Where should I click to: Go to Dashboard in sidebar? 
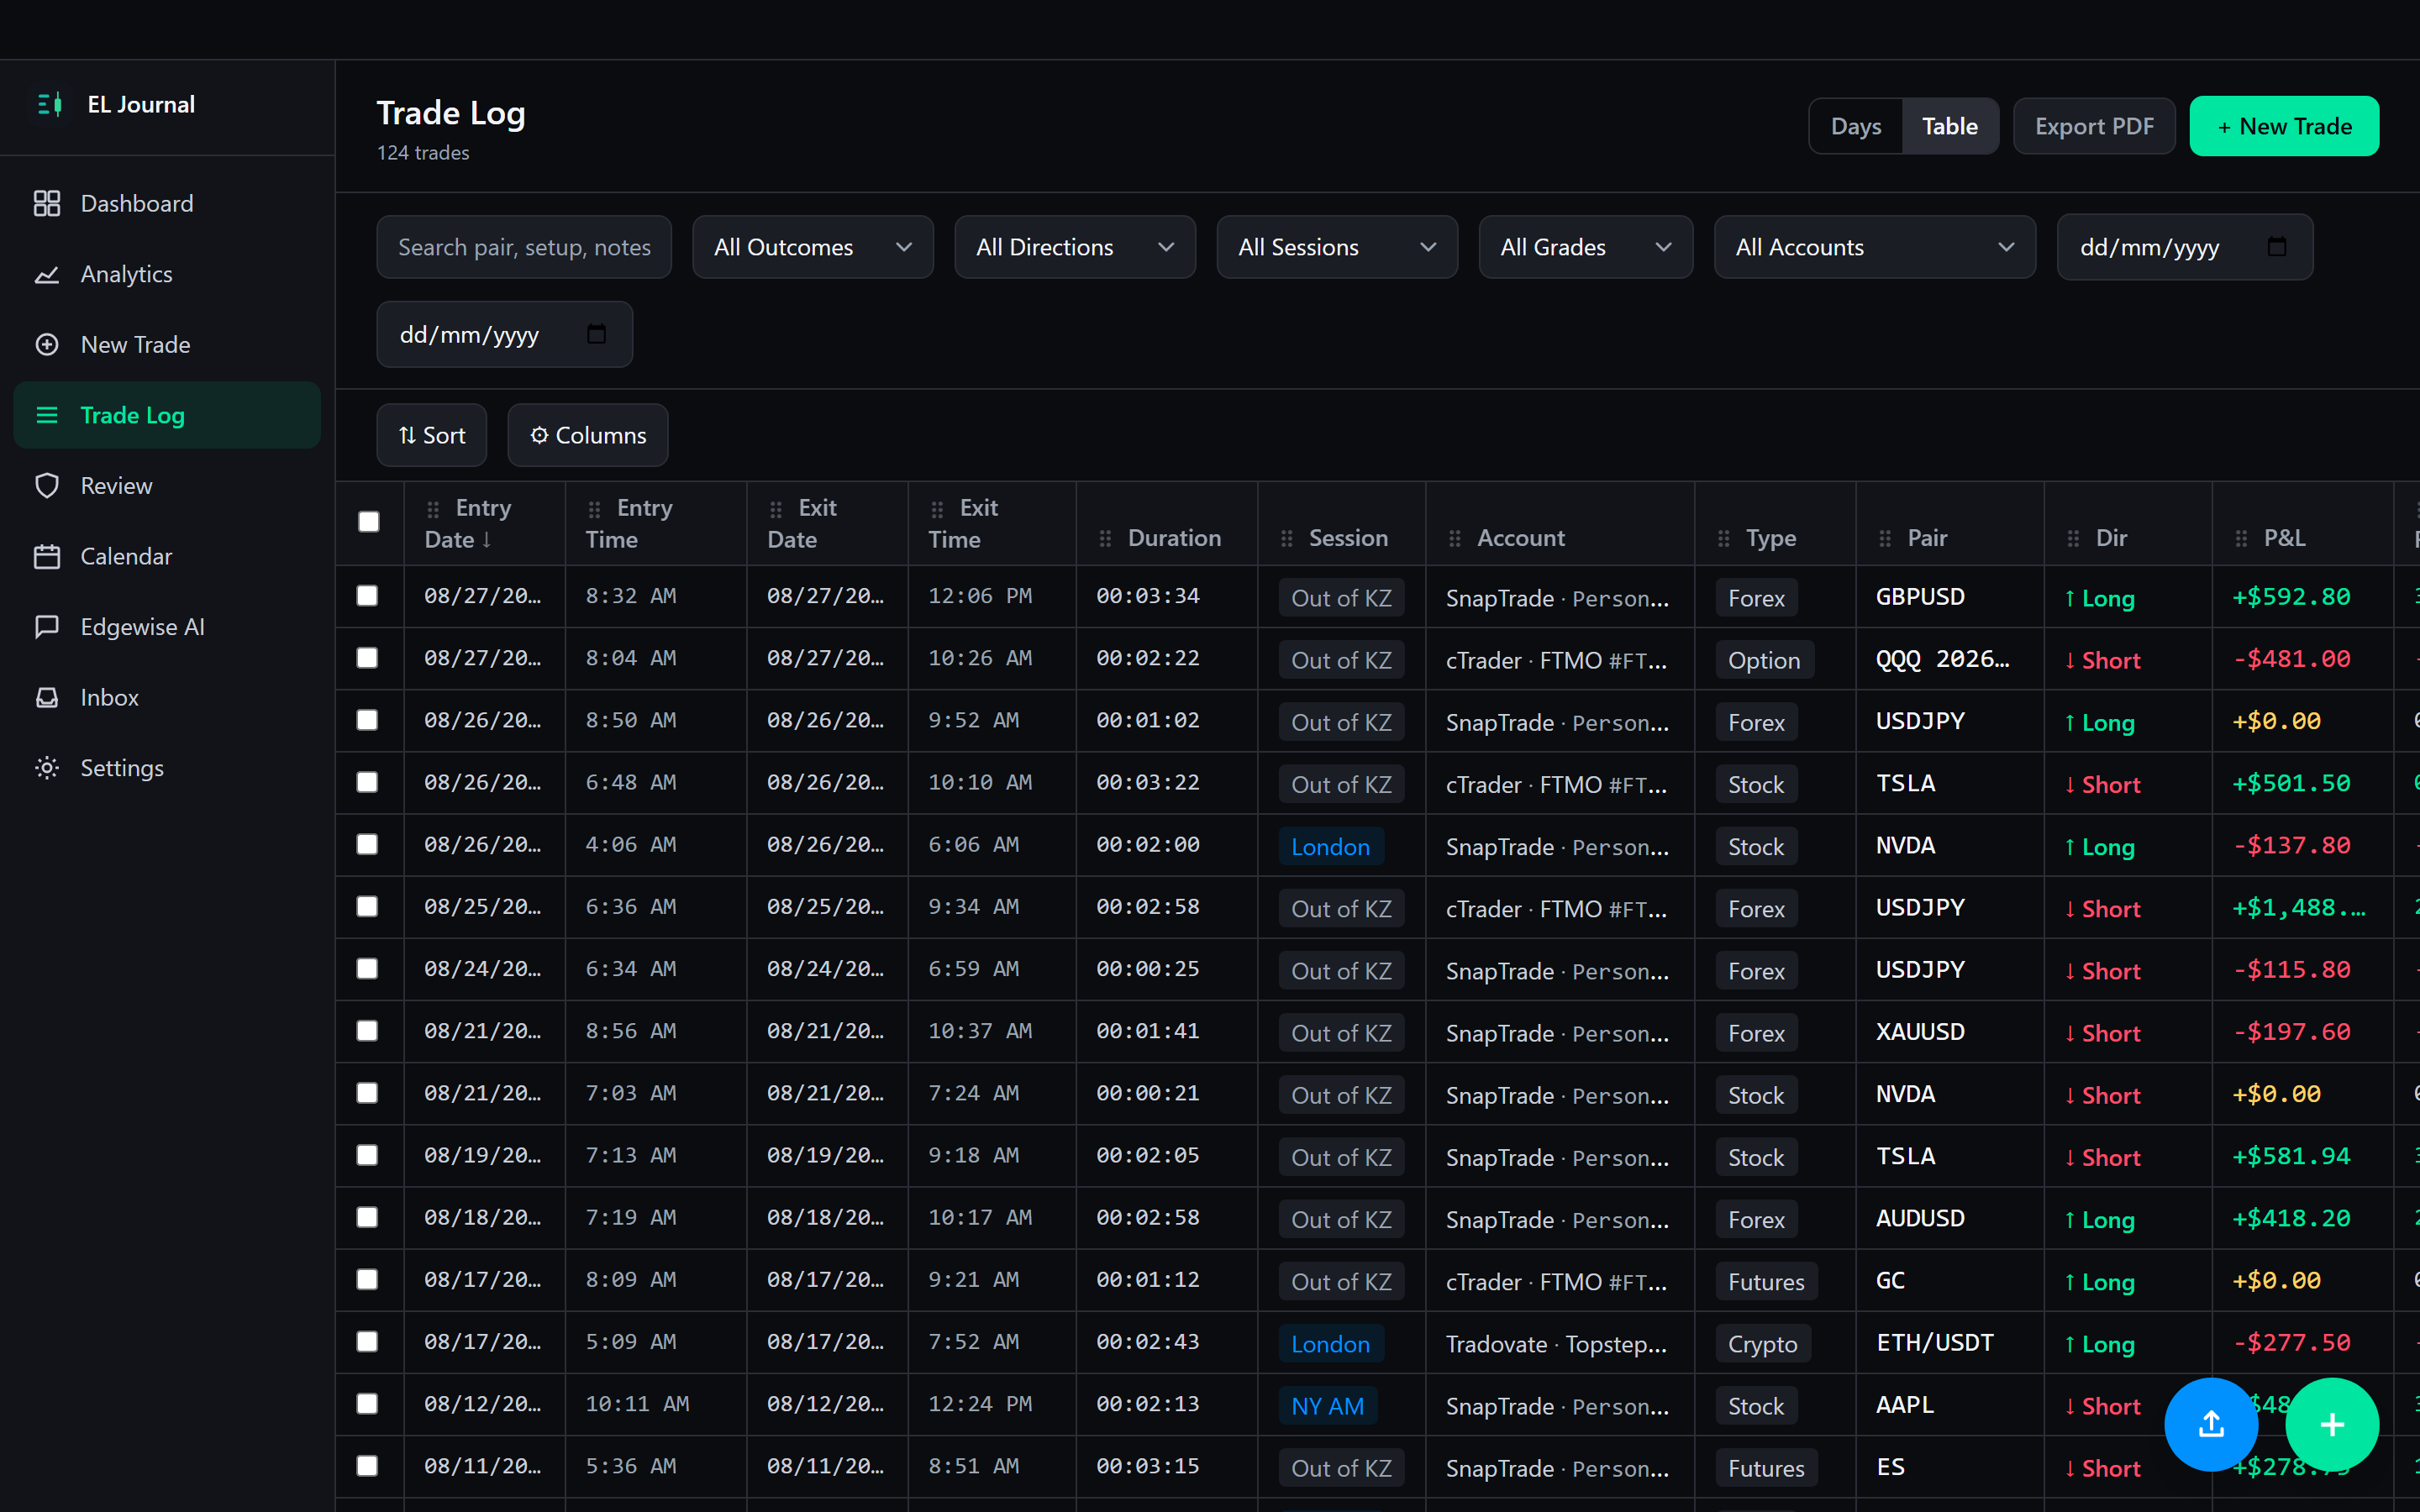point(167,203)
